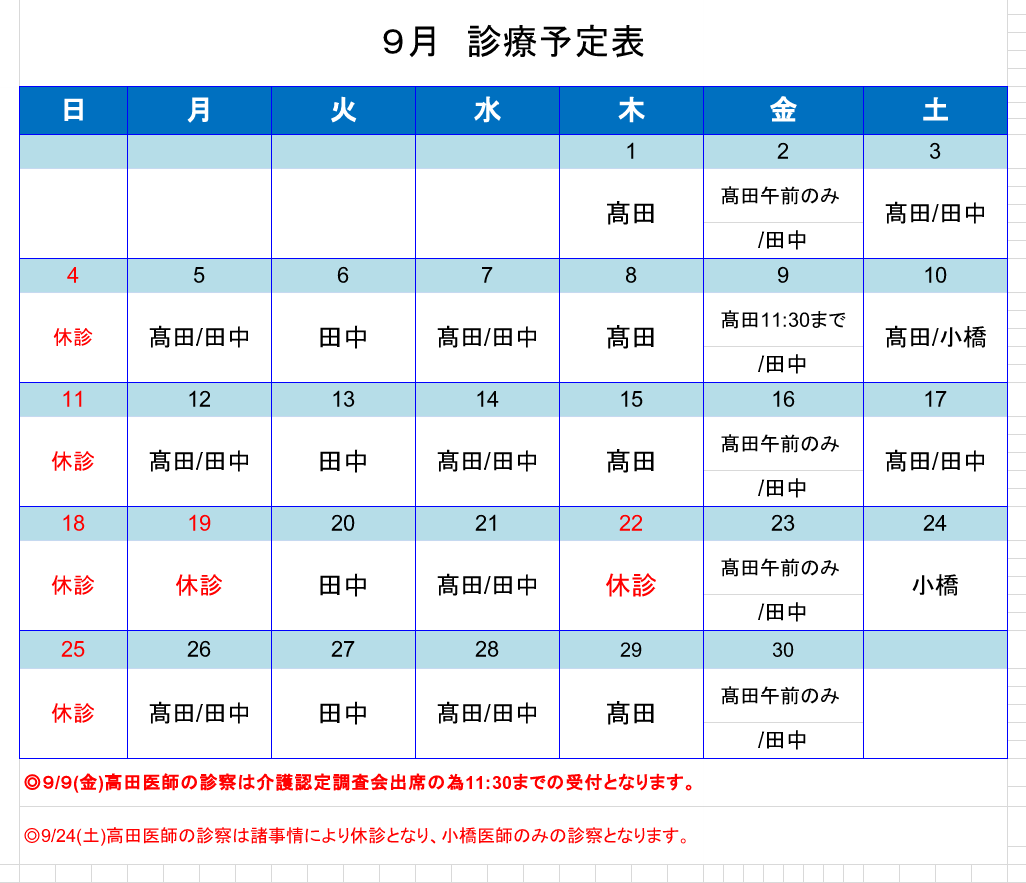Select 休診 cell under the 4th
This screenshot has height=883, width=1026.
73,338
